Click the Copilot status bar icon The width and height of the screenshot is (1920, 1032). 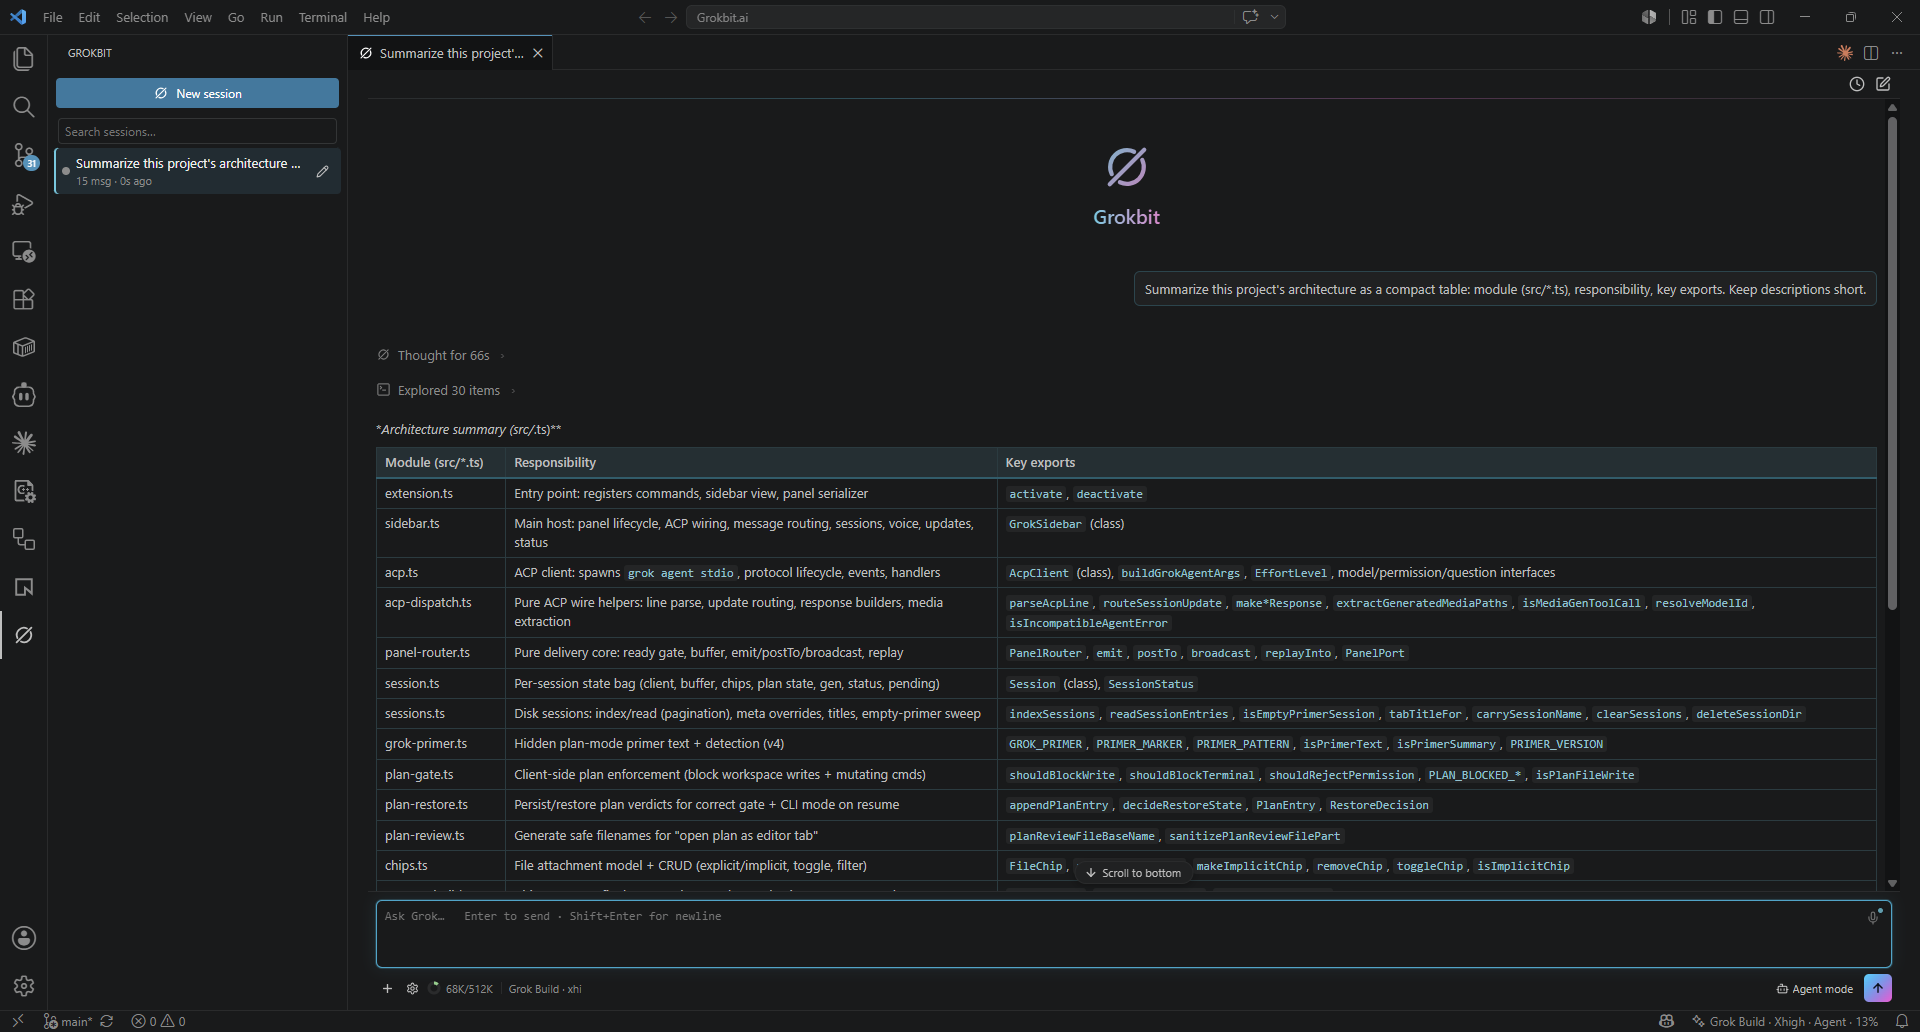click(1666, 1021)
